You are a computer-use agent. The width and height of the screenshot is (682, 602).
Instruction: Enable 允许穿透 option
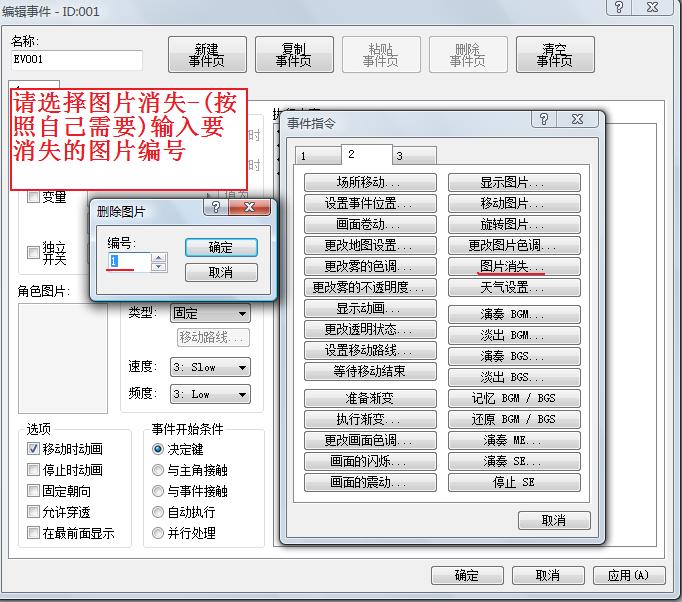pos(33,512)
